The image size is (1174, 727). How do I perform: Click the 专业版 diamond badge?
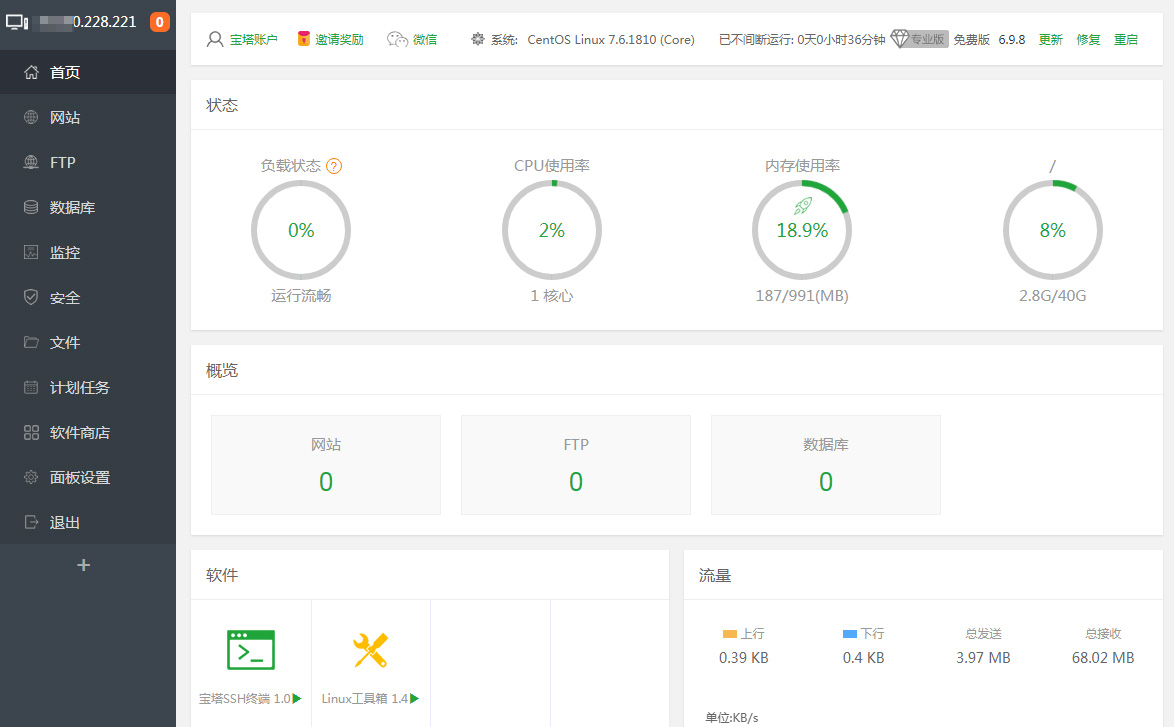918,39
